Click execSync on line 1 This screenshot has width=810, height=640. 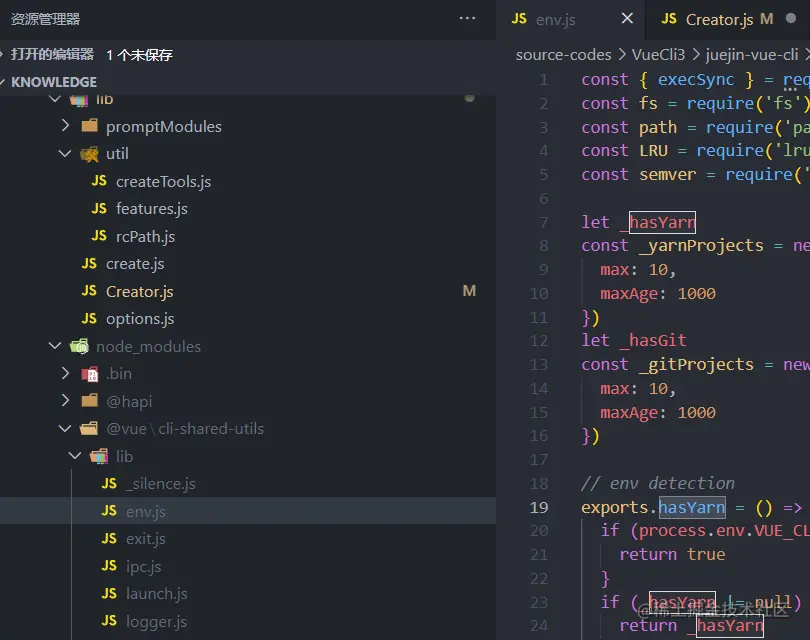pos(696,80)
